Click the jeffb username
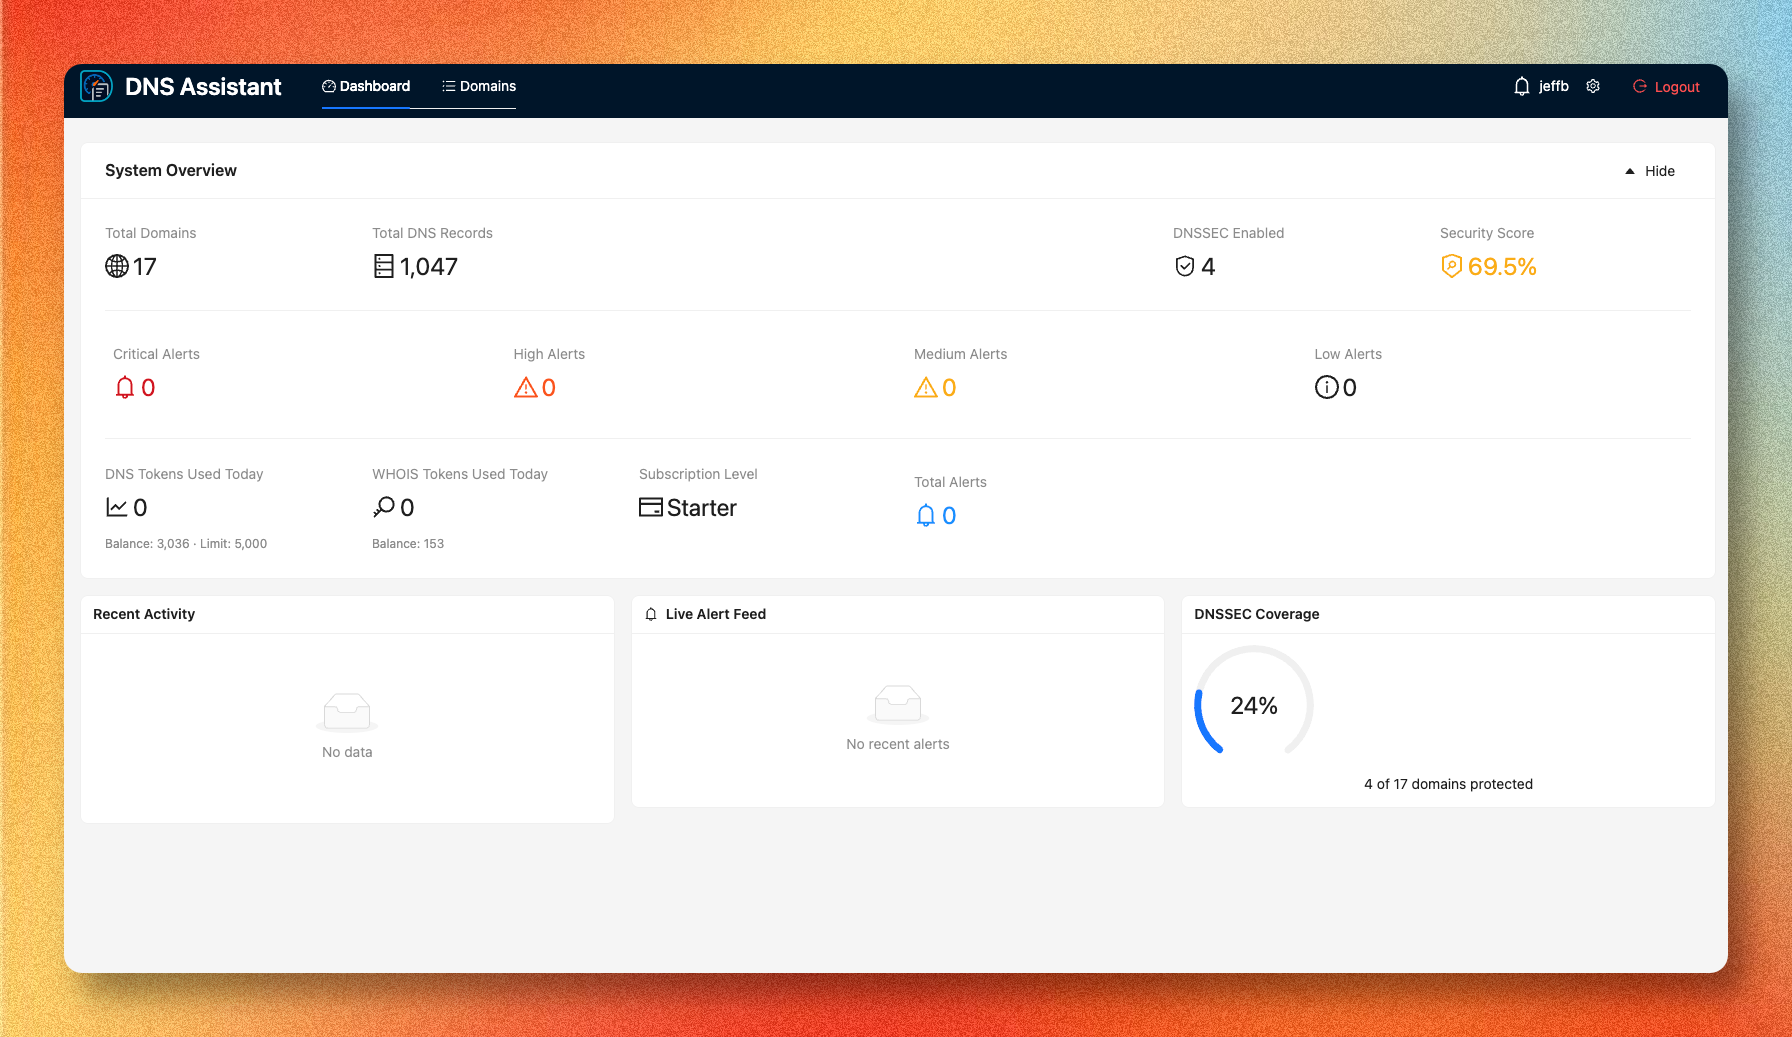This screenshot has width=1792, height=1037. pyautogui.click(x=1552, y=86)
